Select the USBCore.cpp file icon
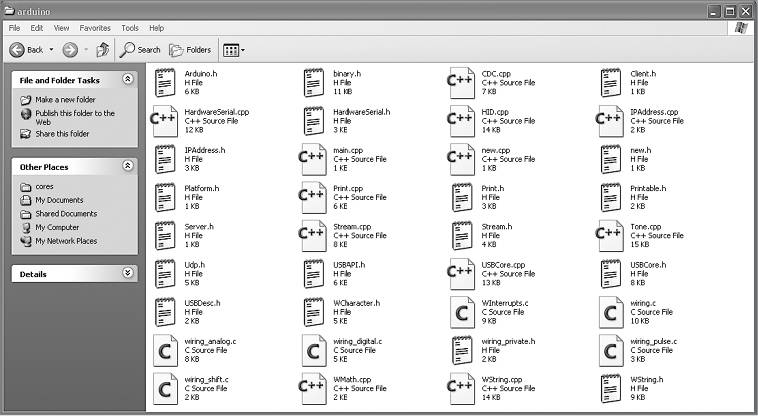The width and height of the screenshot is (758, 416). point(461,274)
